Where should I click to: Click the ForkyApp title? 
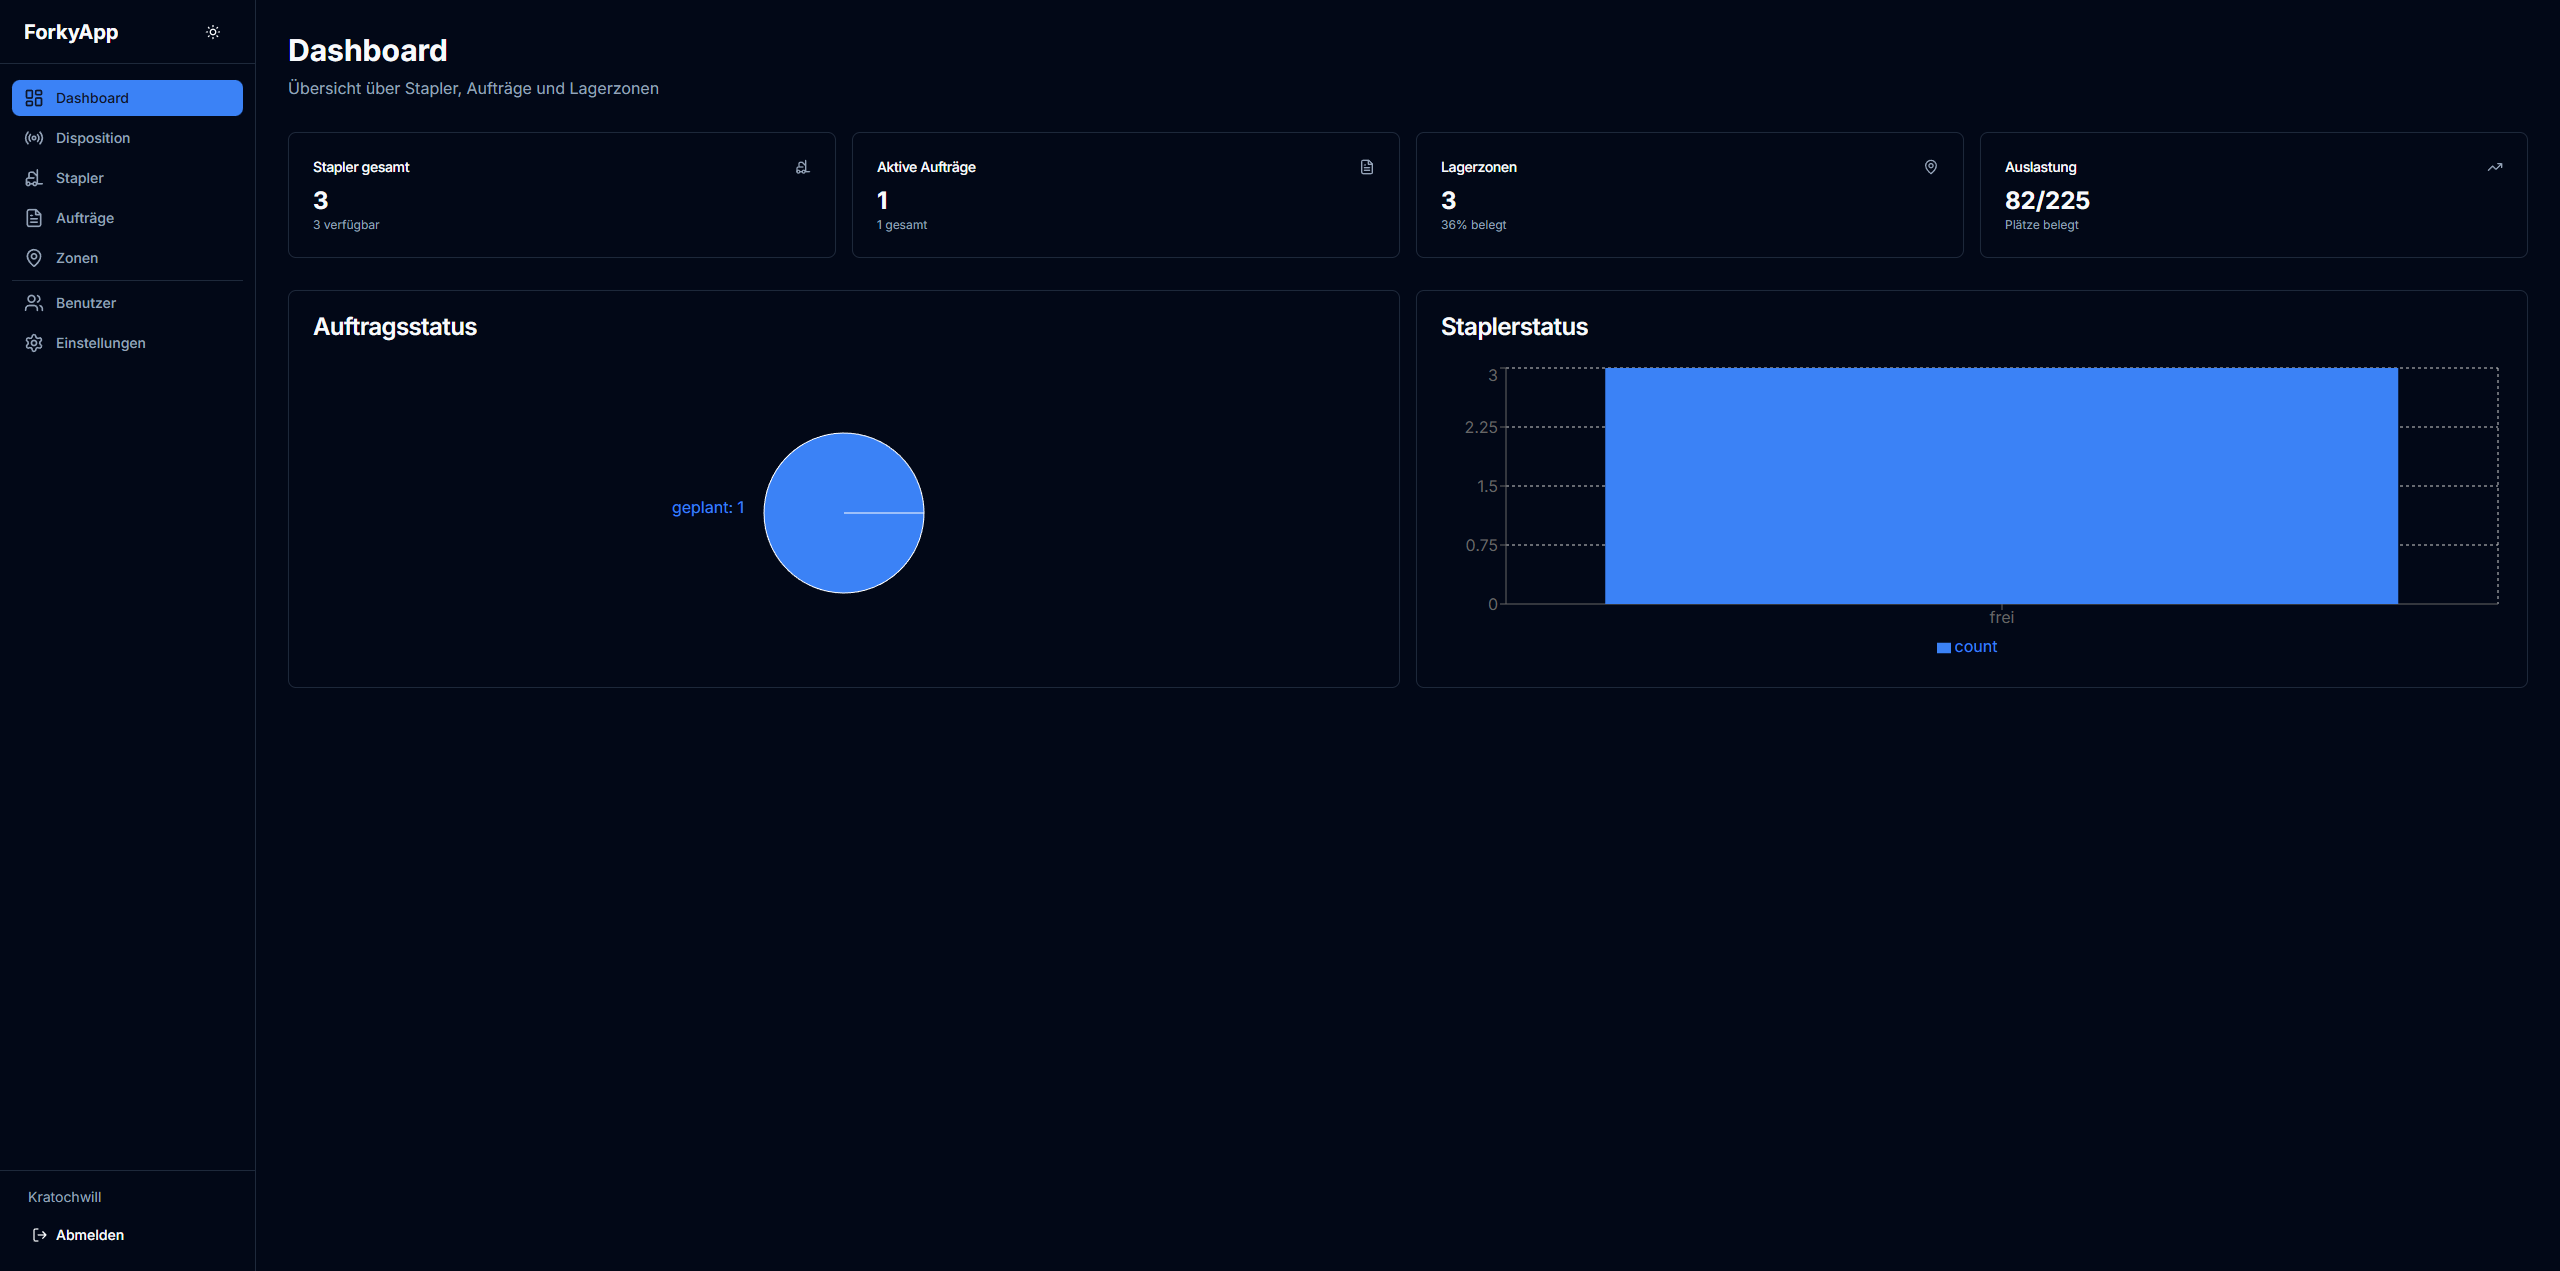[70, 31]
